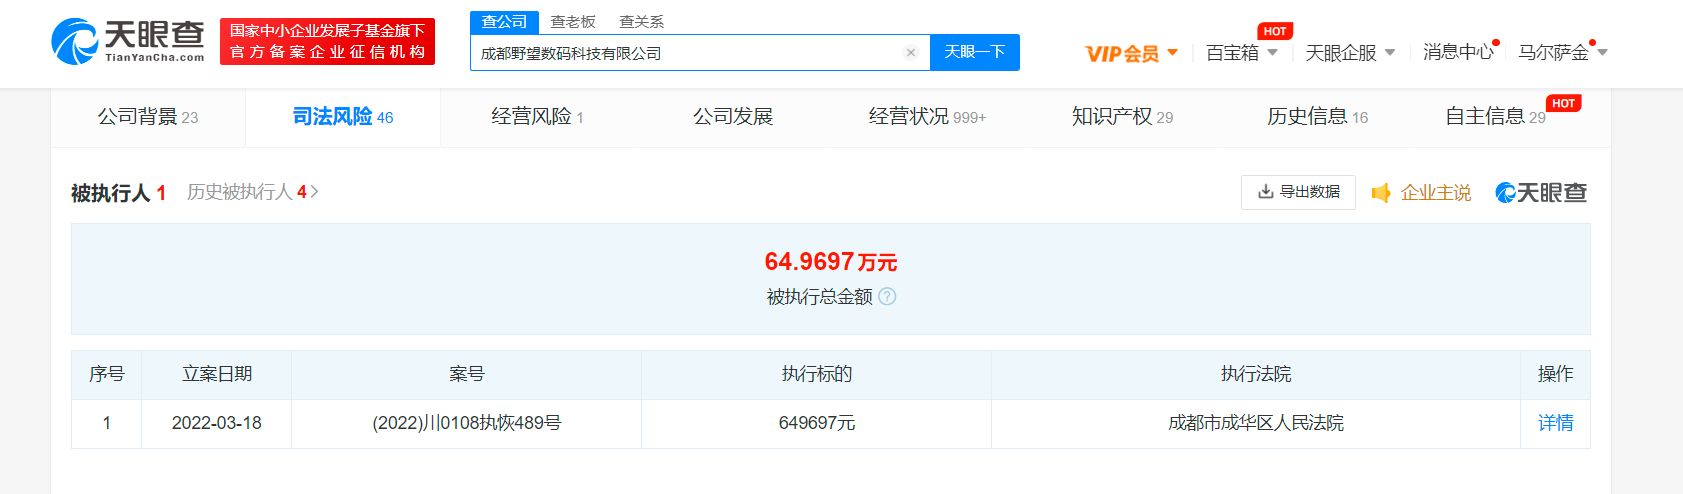The width and height of the screenshot is (1683, 494).
Task: Open the 马尔萨金 user account menu
Action: click(x=1562, y=52)
